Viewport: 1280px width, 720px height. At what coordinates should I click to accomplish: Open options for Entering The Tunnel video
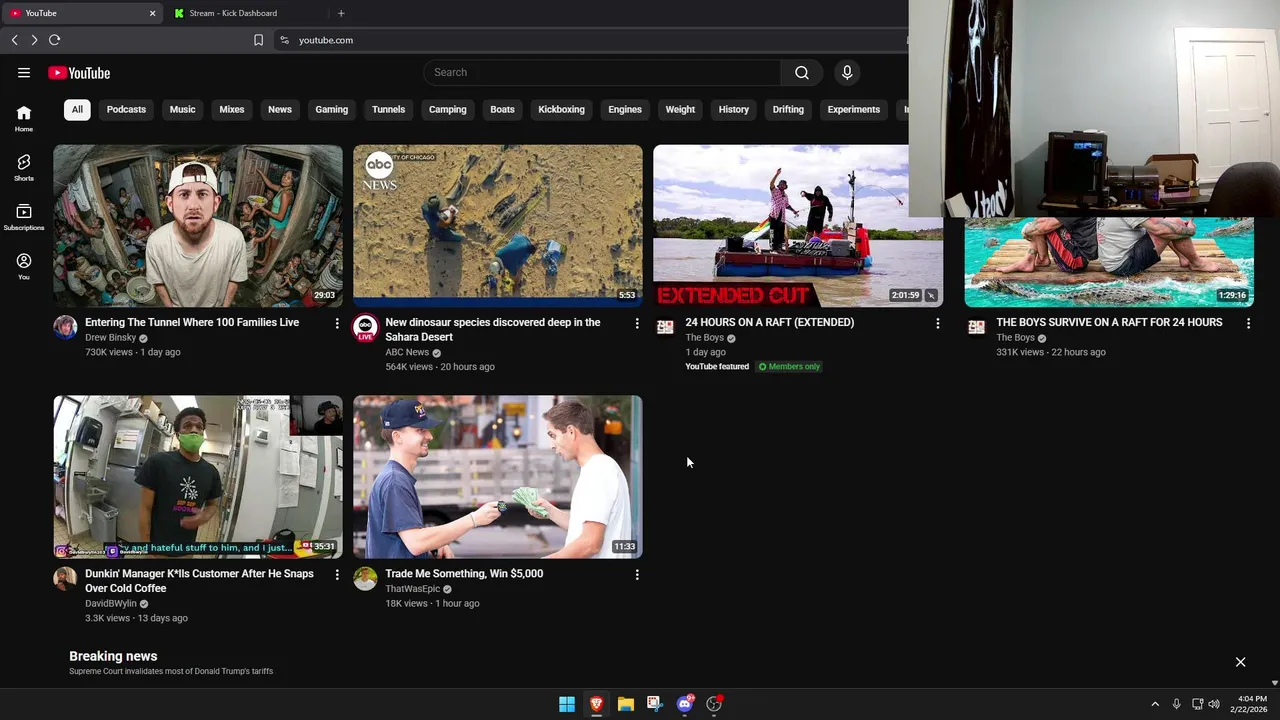(x=337, y=323)
